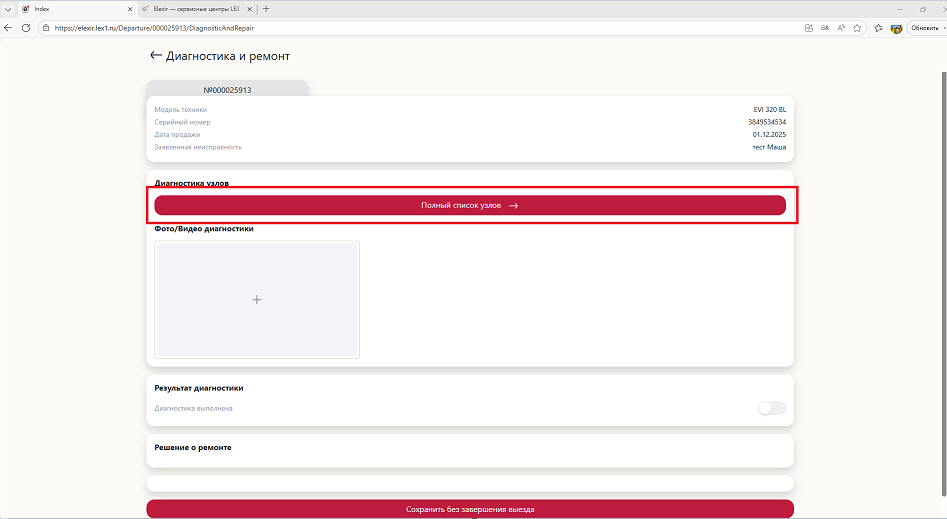
Task: Click the site info lock icon
Action: tap(46, 28)
